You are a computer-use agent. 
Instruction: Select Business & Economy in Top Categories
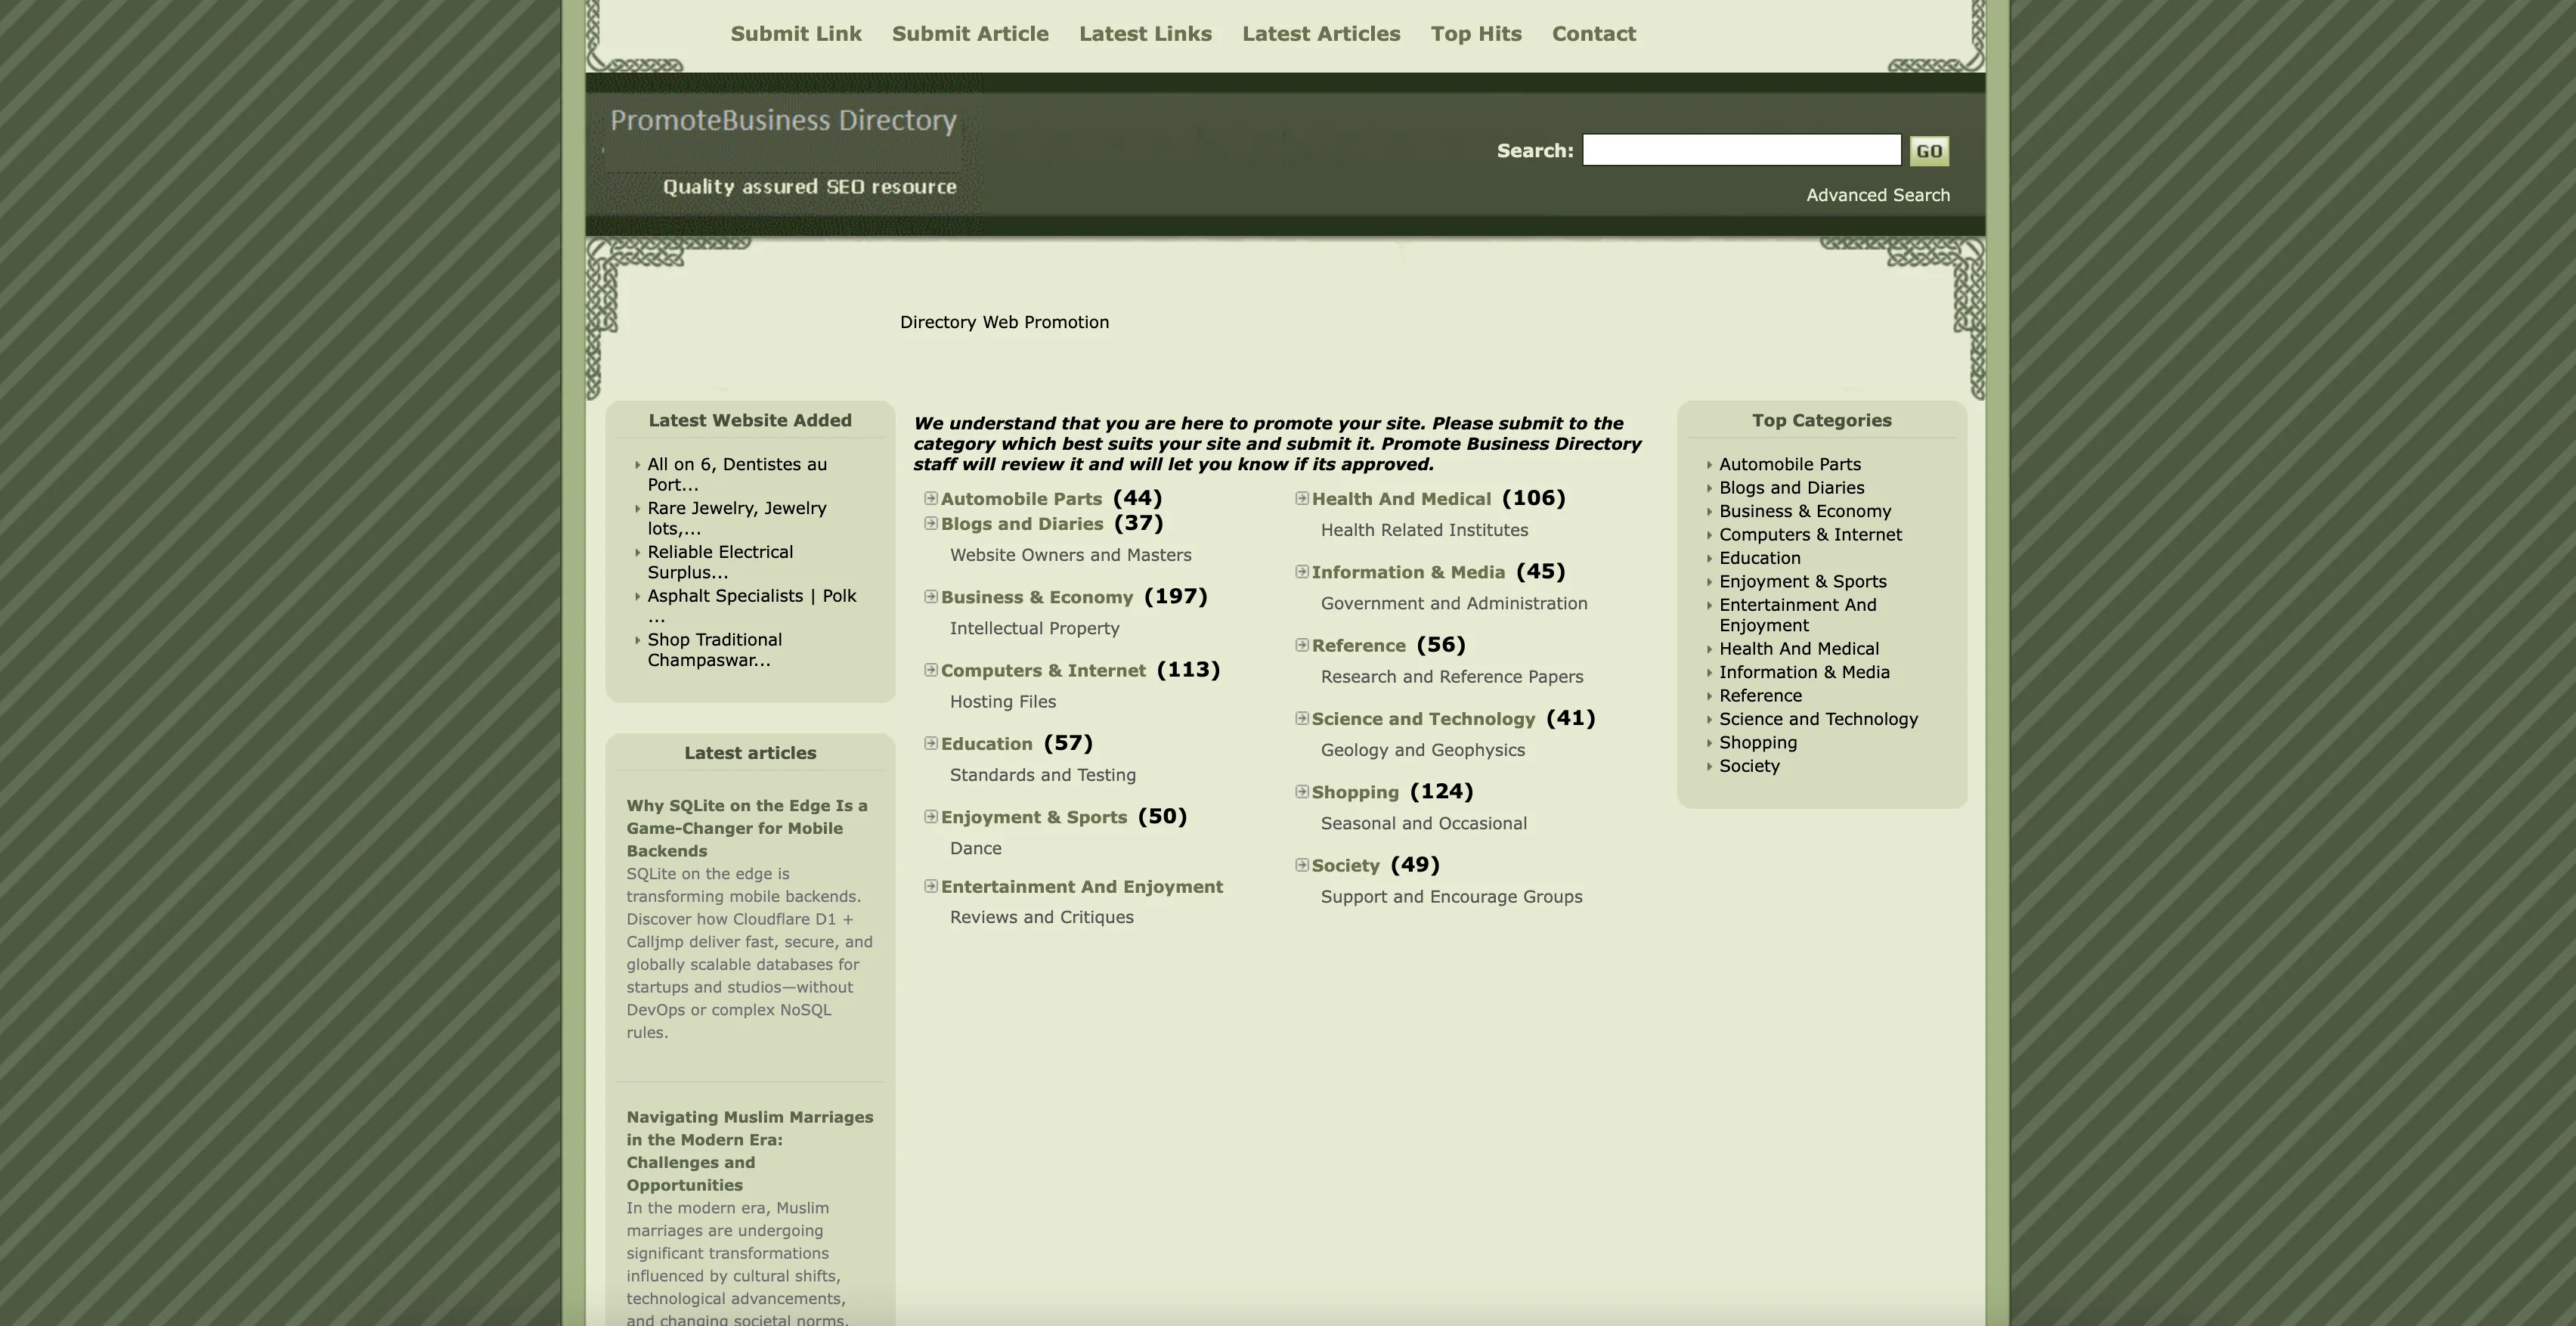(x=1805, y=511)
